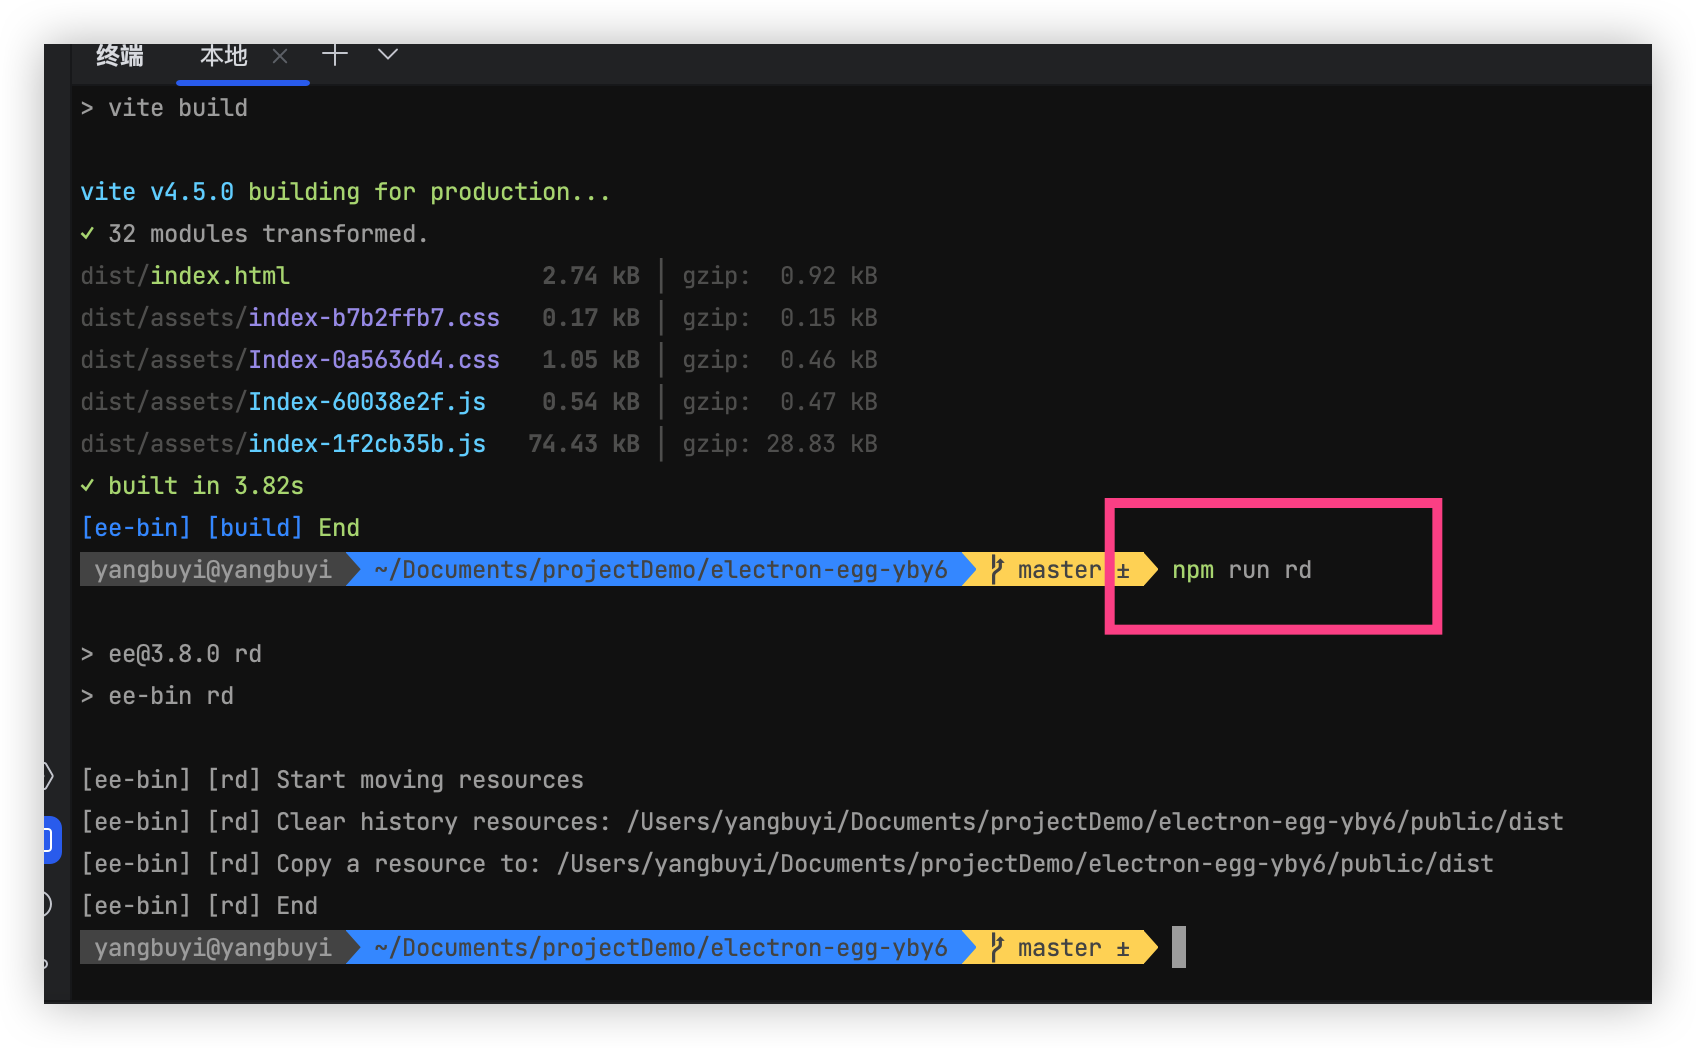Click the 'Start moving resources' log line
Image resolution: width=1696 pixels, height=1048 pixels.
[332, 780]
